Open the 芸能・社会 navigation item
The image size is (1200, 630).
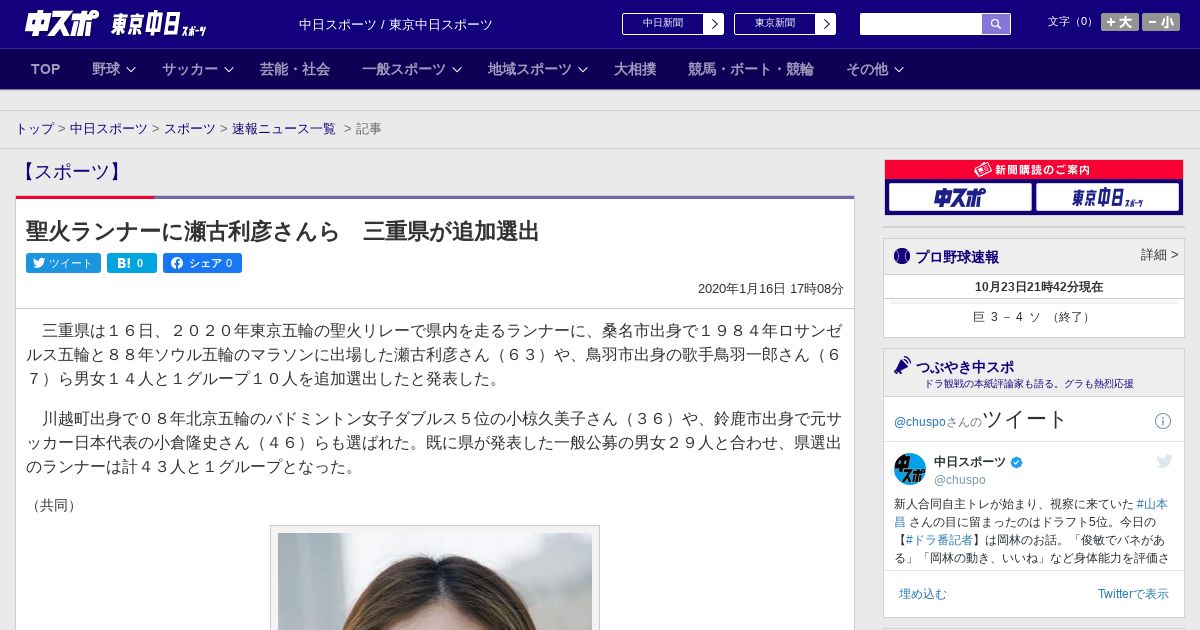click(295, 69)
